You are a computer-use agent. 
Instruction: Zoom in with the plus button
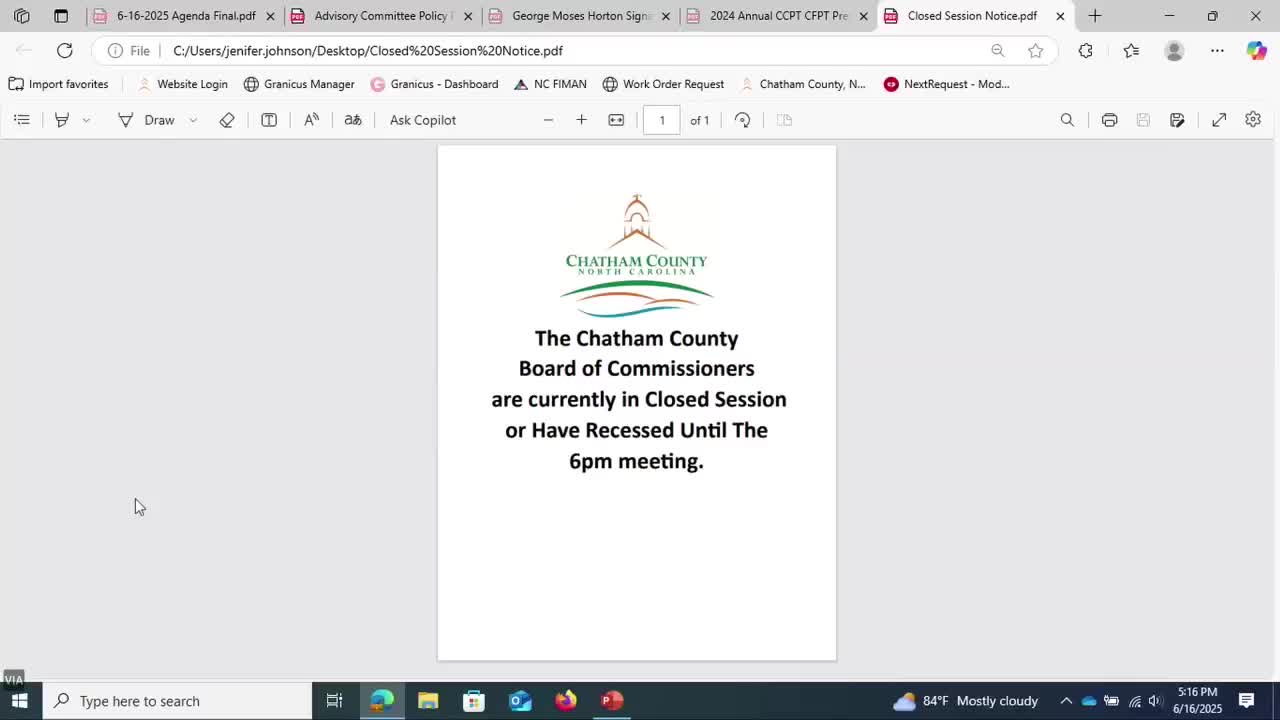tap(581, 120)
